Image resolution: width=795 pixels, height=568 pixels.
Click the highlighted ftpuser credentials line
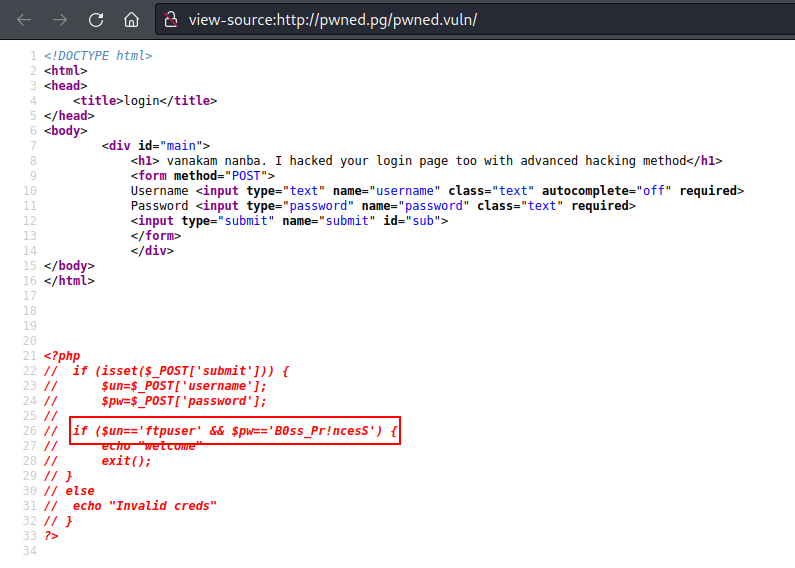(x=235, y=431)
